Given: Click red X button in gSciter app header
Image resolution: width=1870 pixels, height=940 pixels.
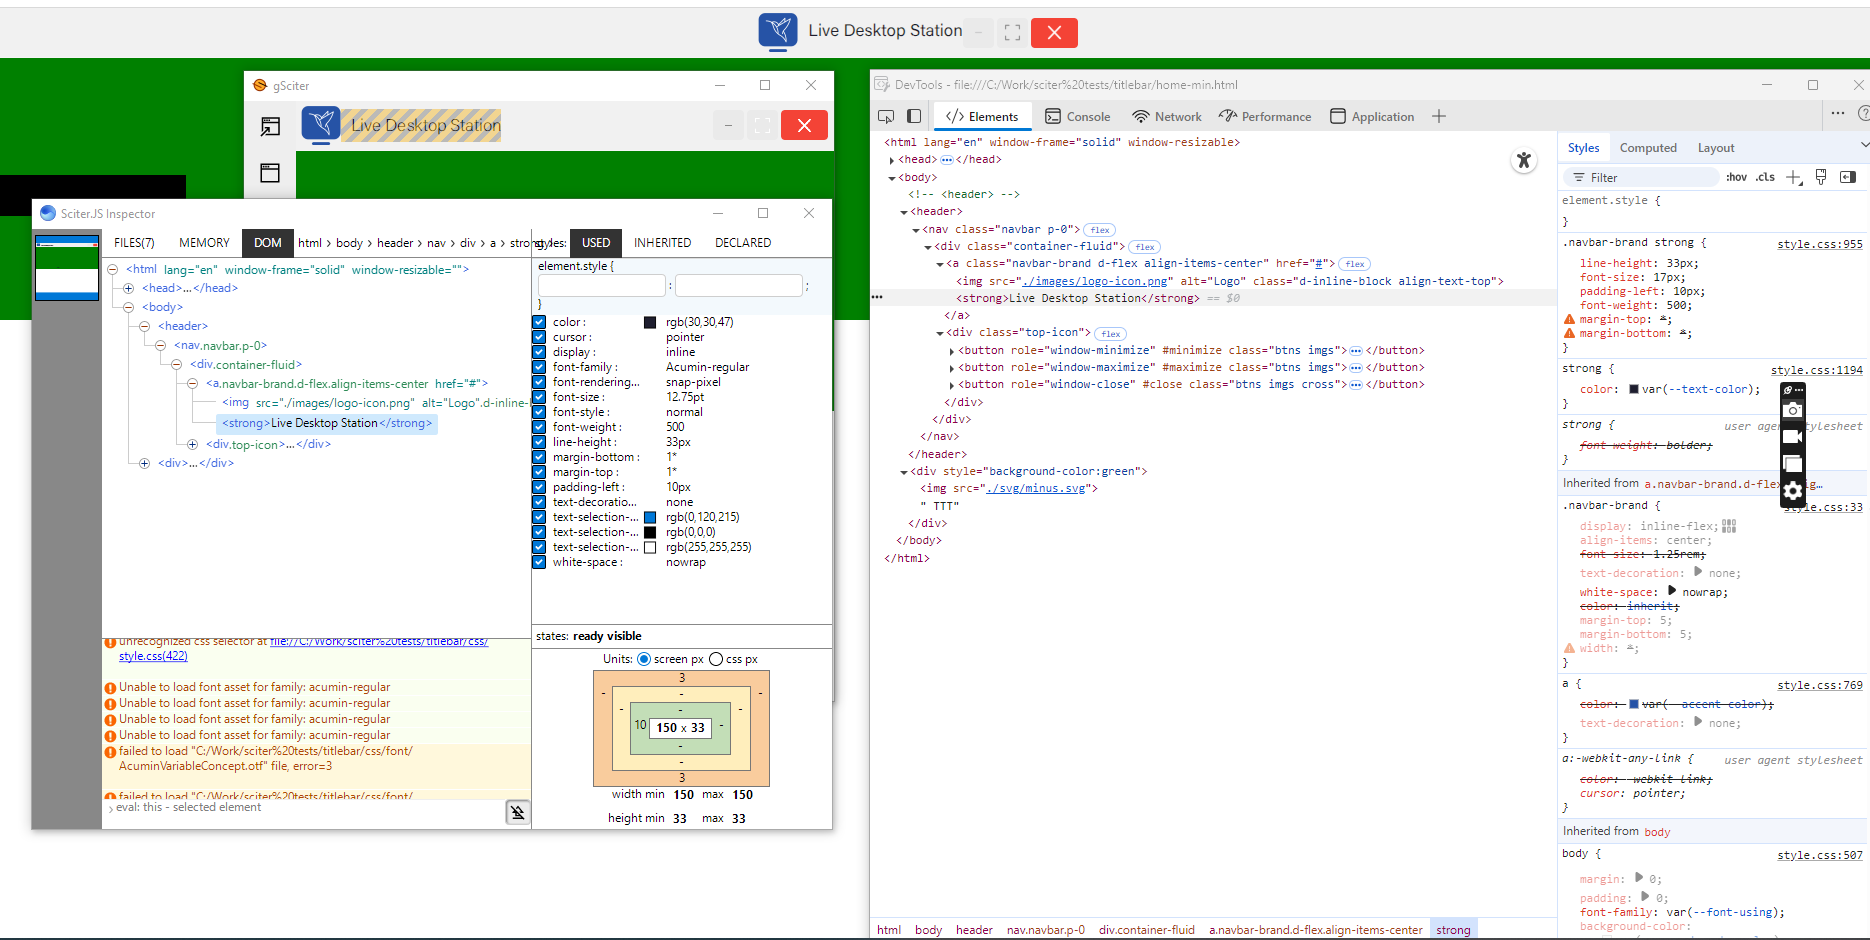Looking at the screenshot, I should point(804,125).
